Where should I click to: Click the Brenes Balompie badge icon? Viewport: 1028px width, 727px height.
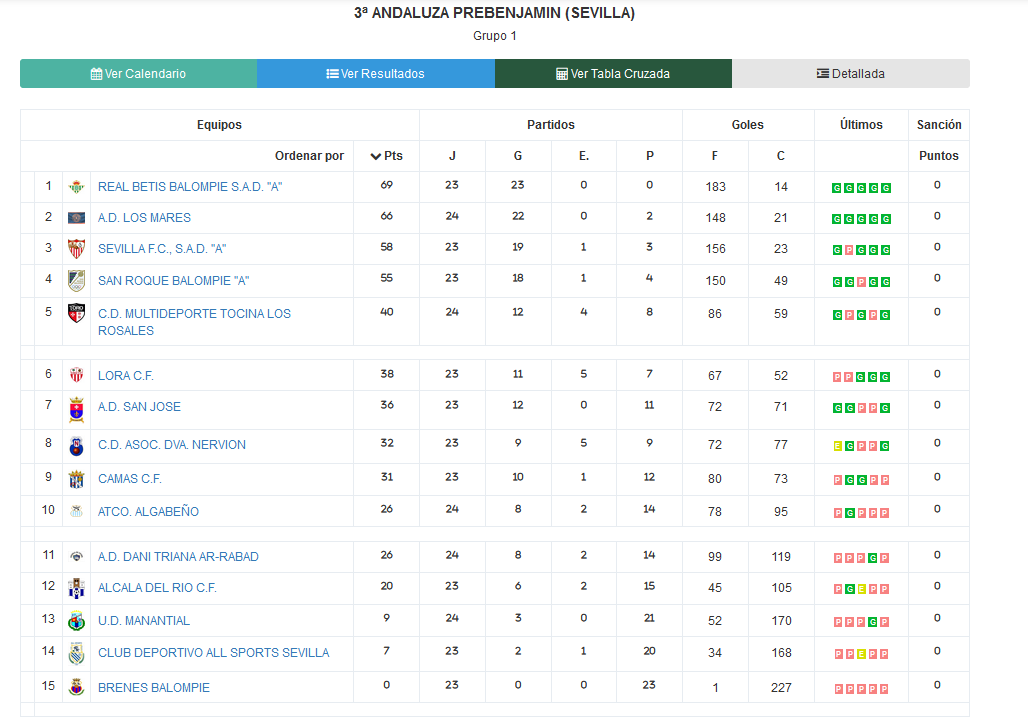[x=77, y=687]
